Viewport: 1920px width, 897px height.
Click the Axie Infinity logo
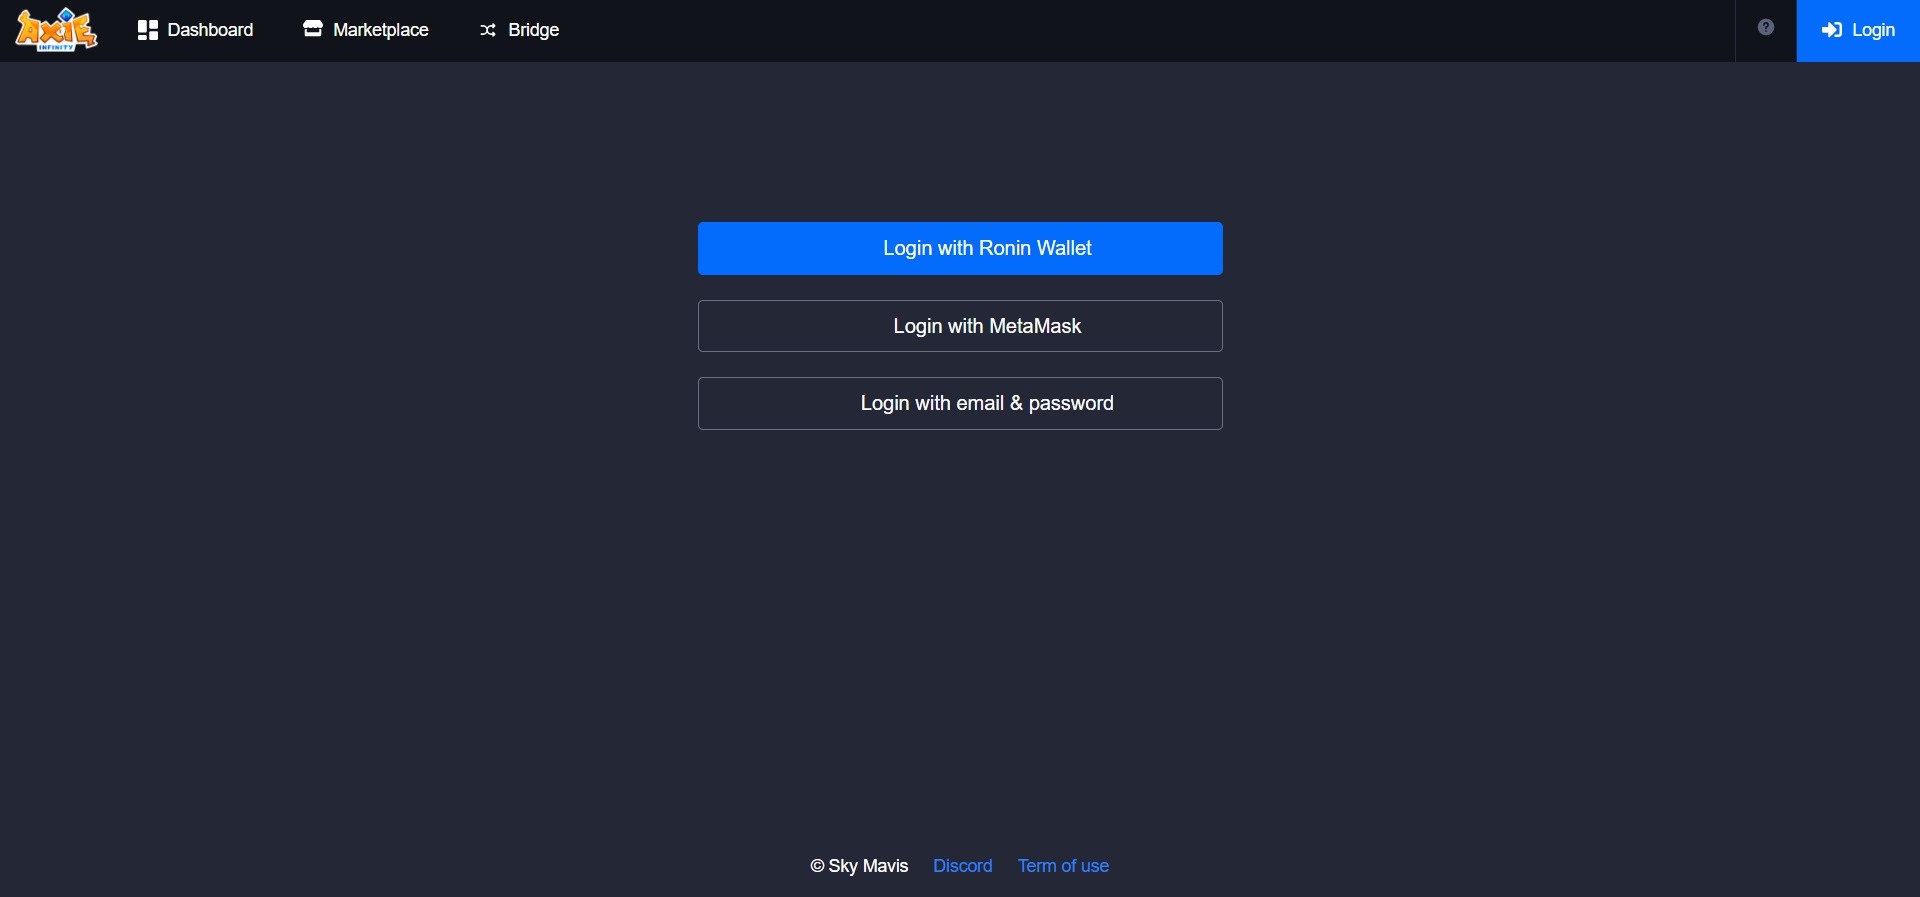pos(56,30)
